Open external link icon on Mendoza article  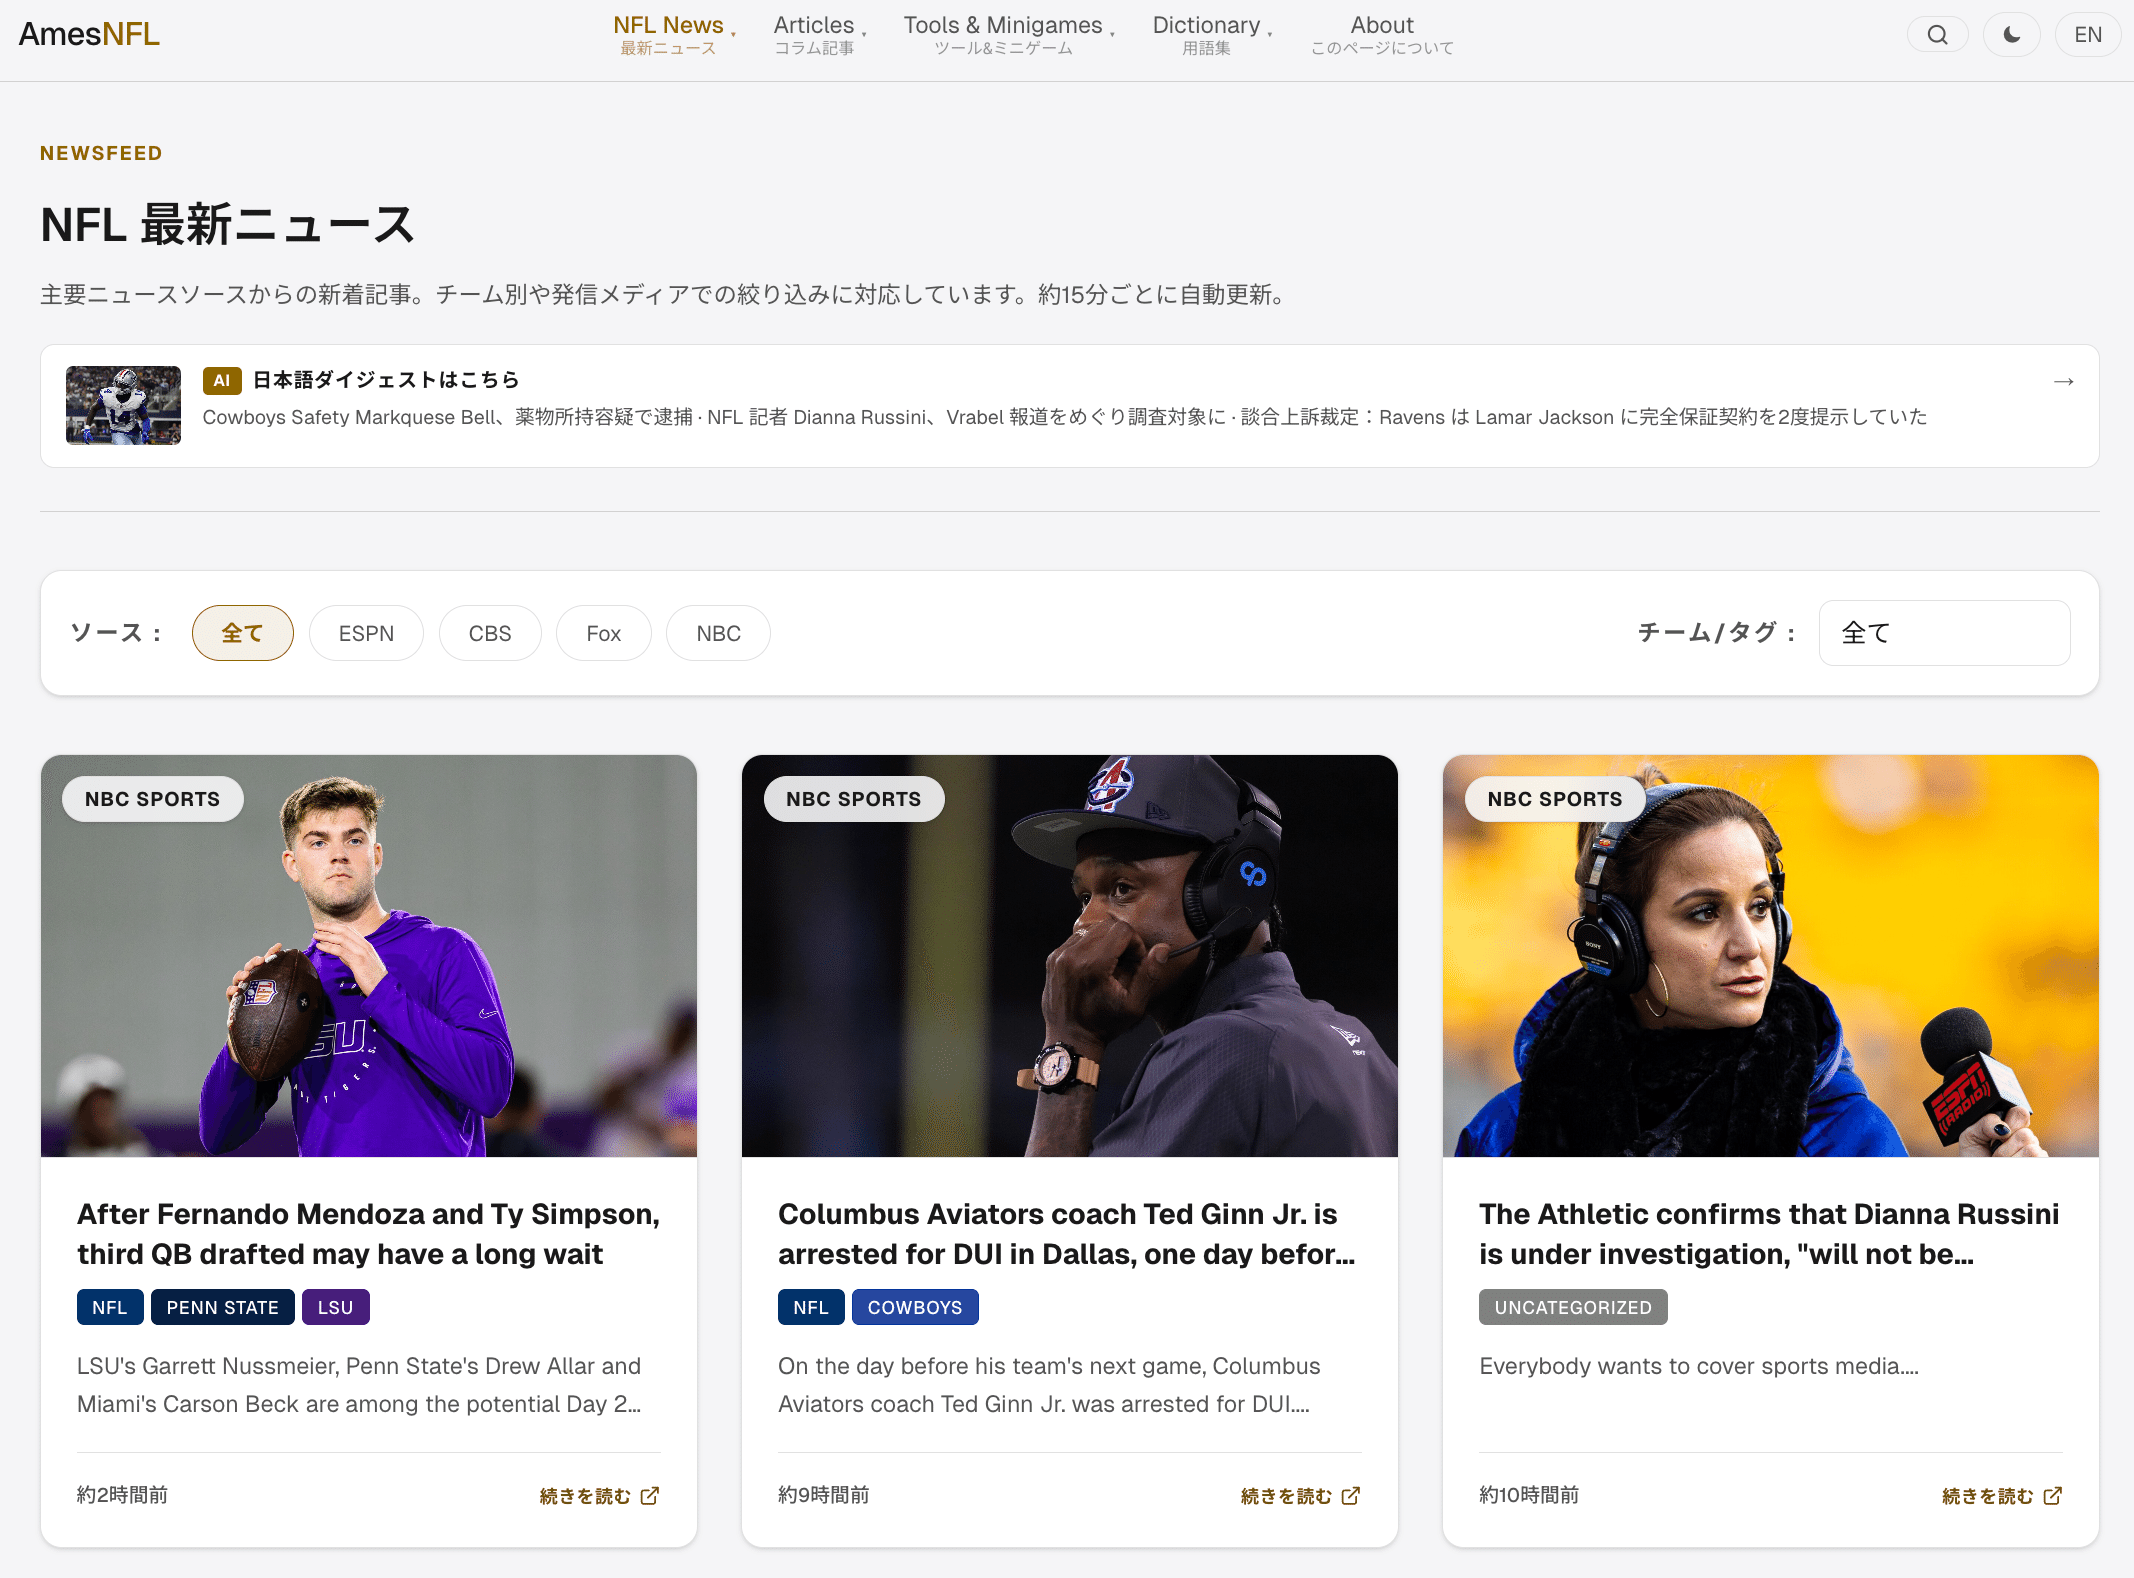pos(650,1495)
